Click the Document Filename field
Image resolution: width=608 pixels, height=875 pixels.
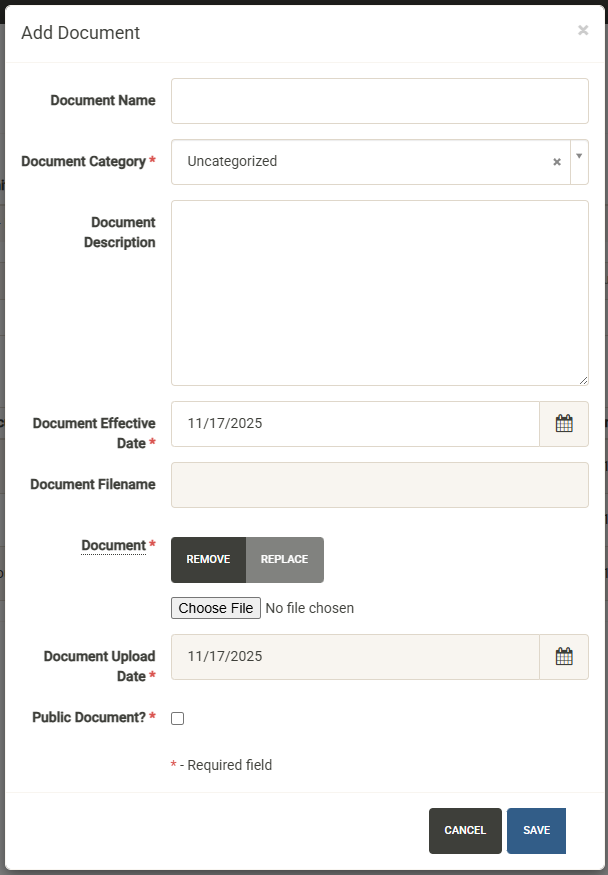tap(379, 485)
